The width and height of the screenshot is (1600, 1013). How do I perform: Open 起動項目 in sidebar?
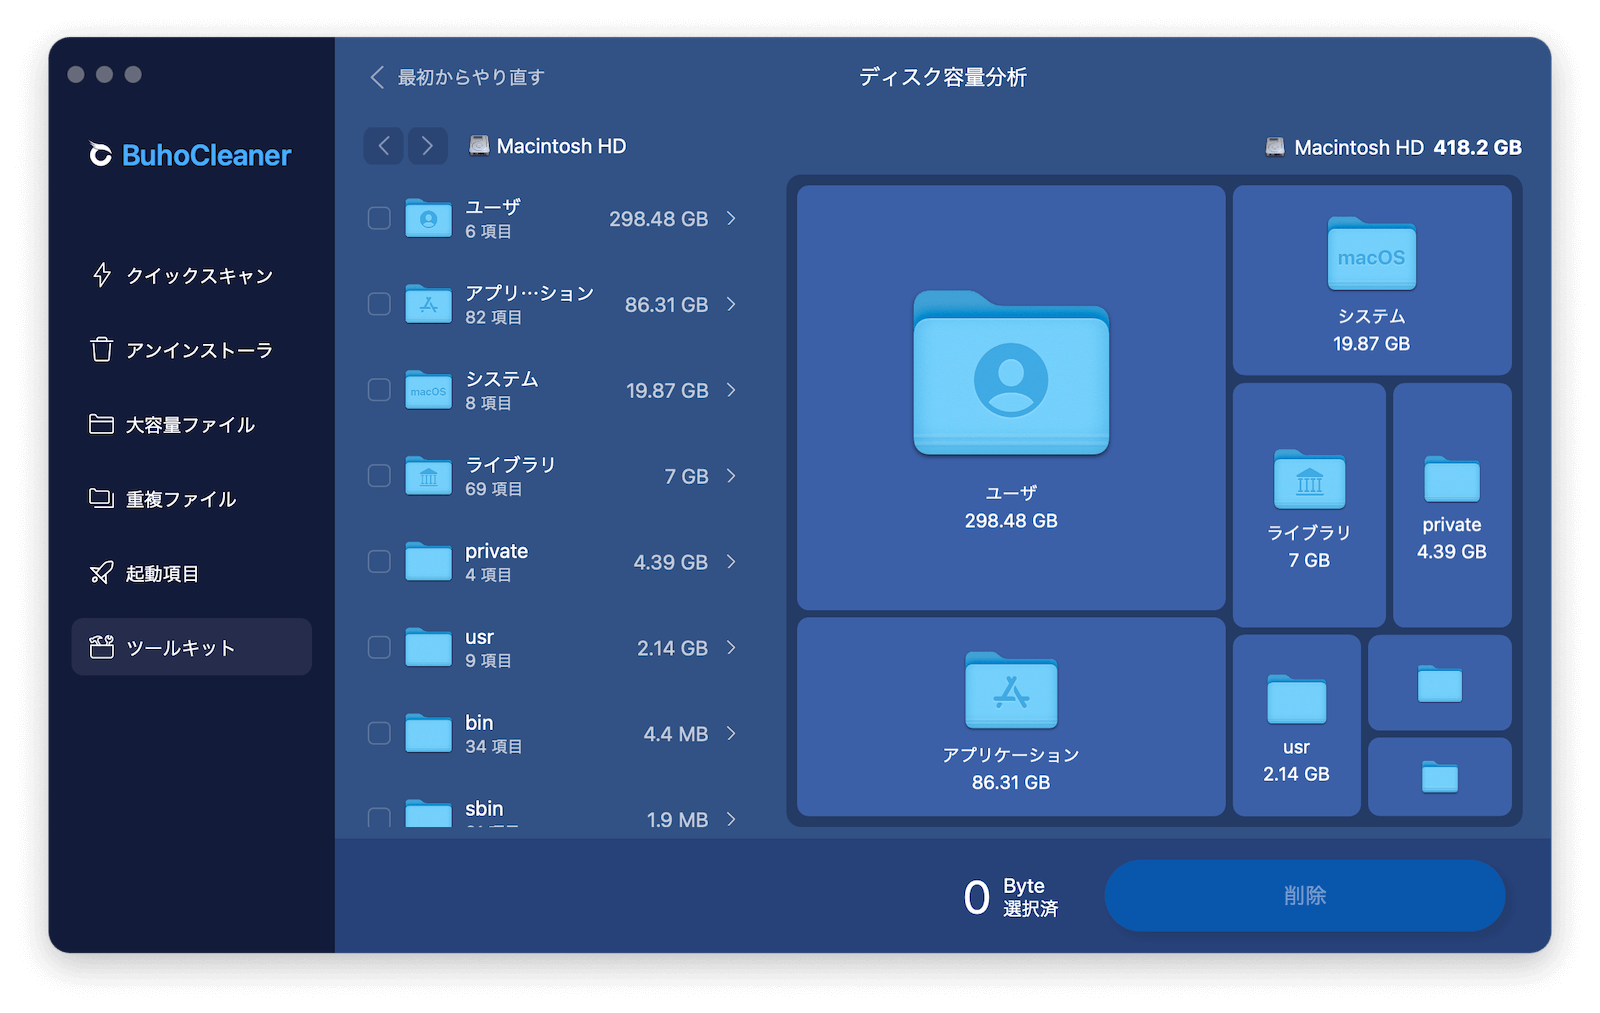(192, 573)
